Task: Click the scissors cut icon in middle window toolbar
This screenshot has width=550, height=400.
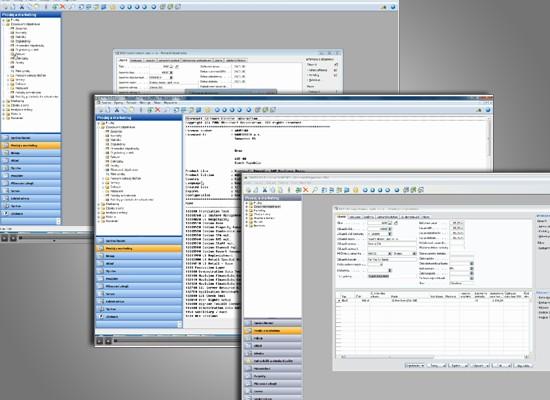Action: click(x=117, y=110)
